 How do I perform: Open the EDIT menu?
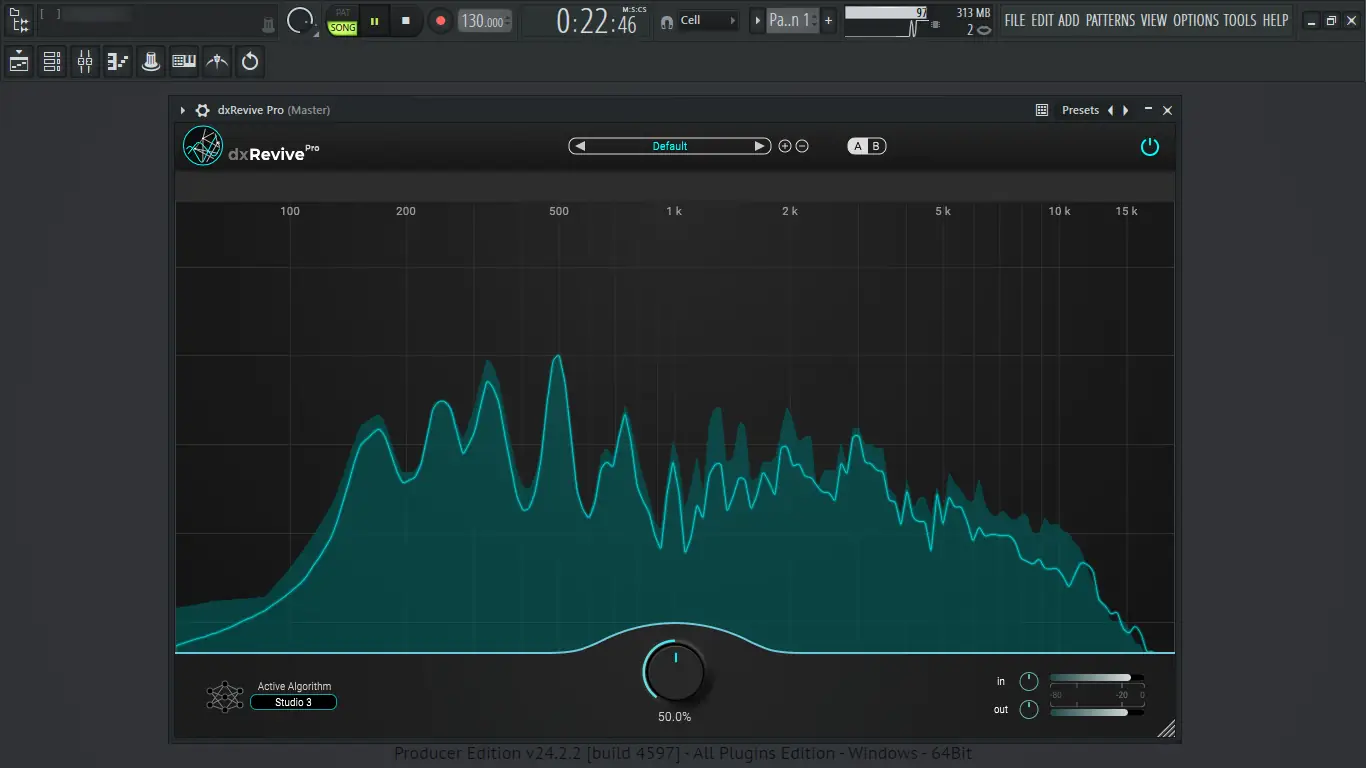(1042, 20)
